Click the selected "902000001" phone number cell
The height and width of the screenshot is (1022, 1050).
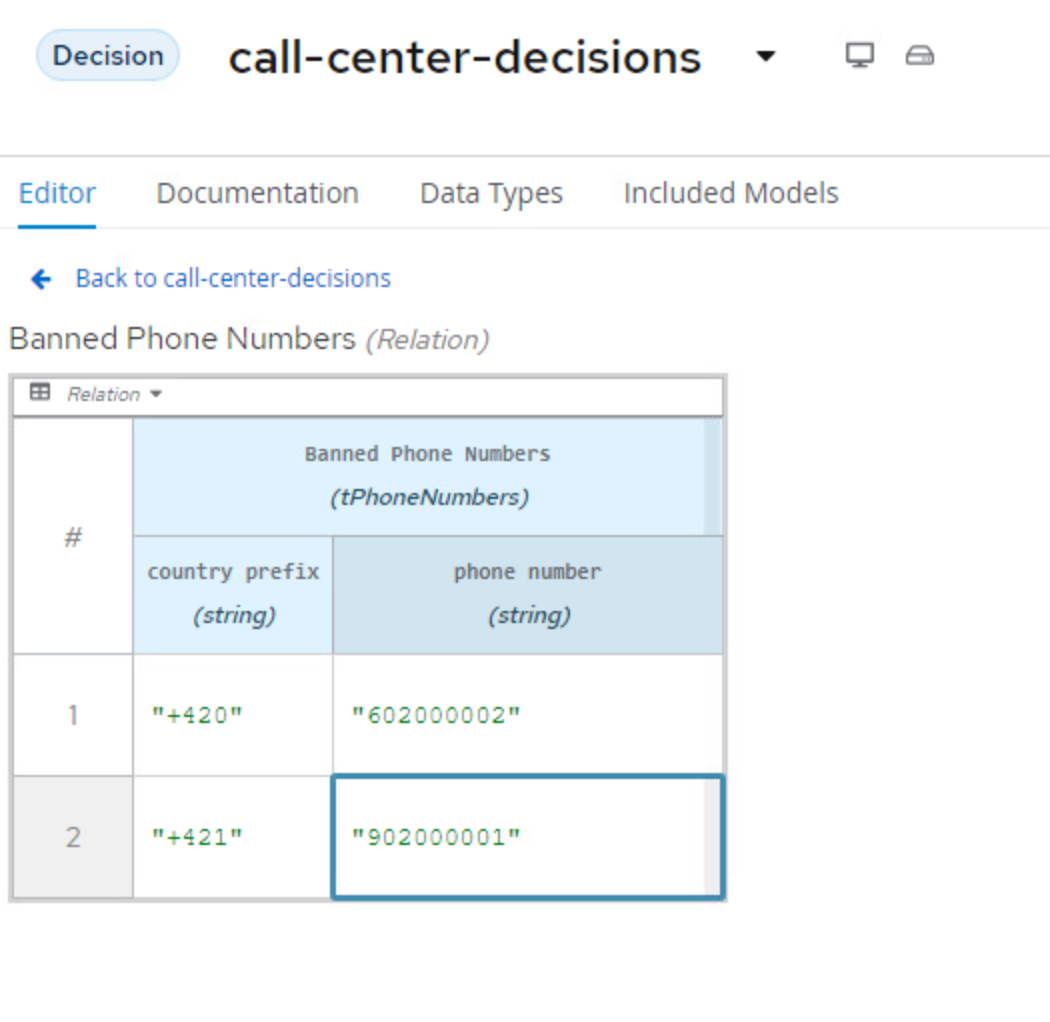[528, 837]
